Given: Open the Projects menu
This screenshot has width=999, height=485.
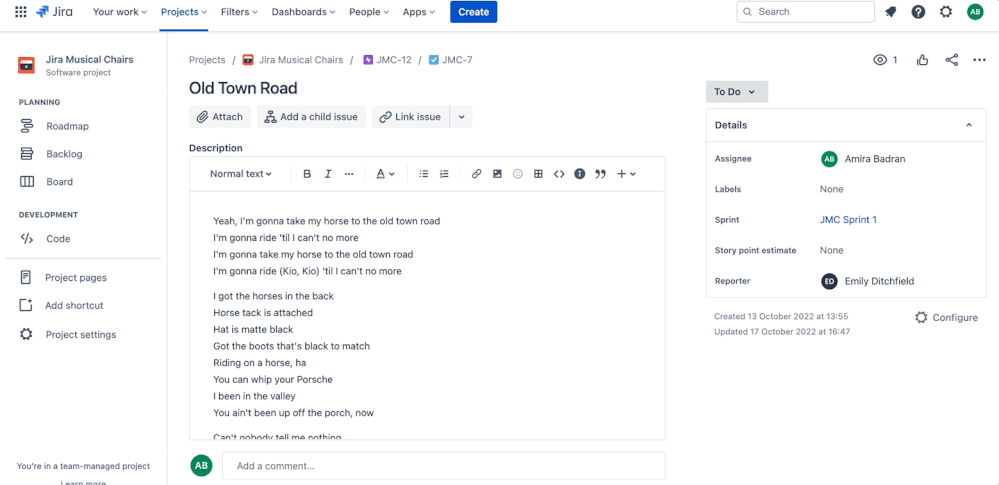Looking at the screenshot, I should [x=183, y=11].
